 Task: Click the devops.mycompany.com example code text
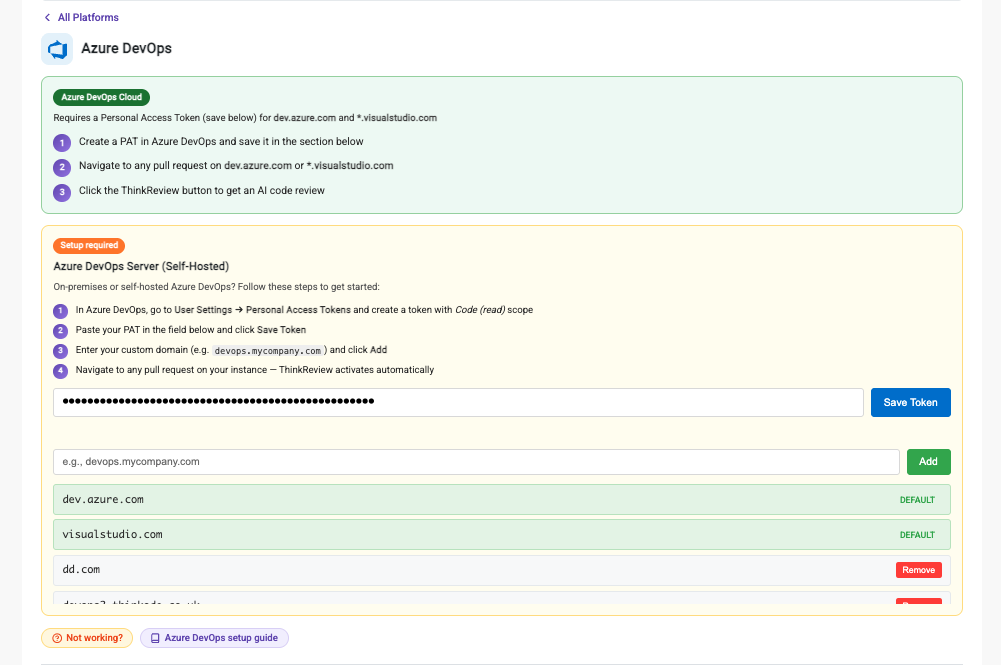pyautogui.click(x=267, y=350)
